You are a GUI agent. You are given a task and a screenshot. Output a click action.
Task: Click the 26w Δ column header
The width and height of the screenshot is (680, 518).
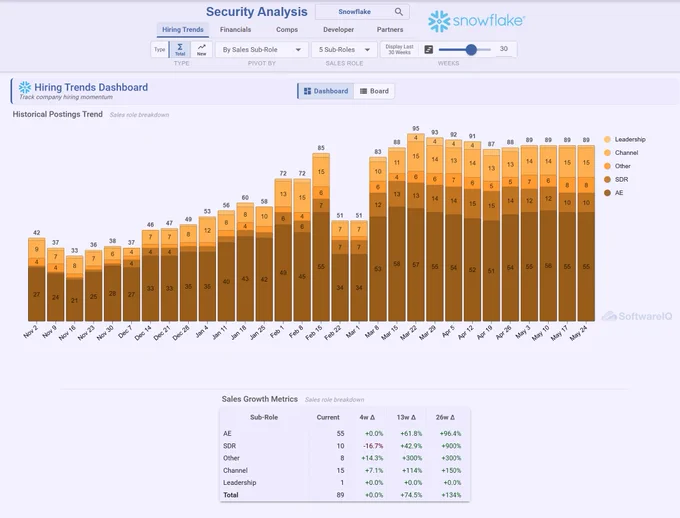[x=445, y=417]
